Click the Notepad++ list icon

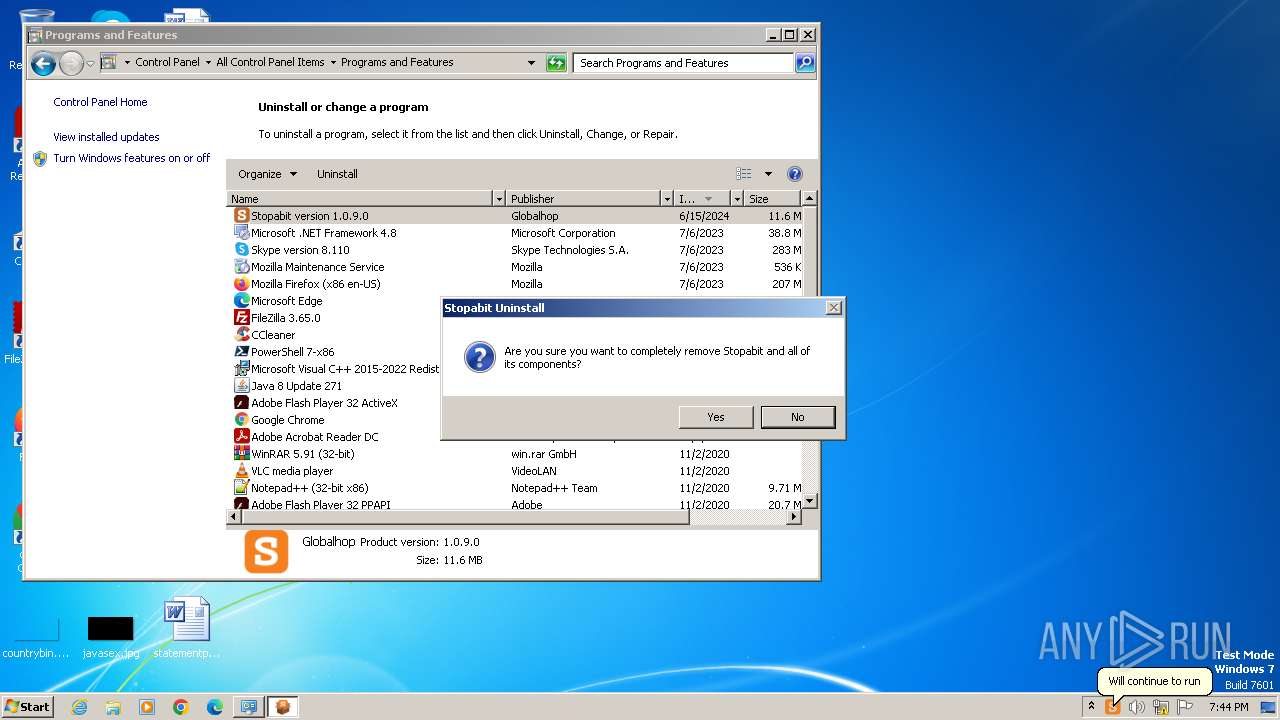click(x=241, y=488)
